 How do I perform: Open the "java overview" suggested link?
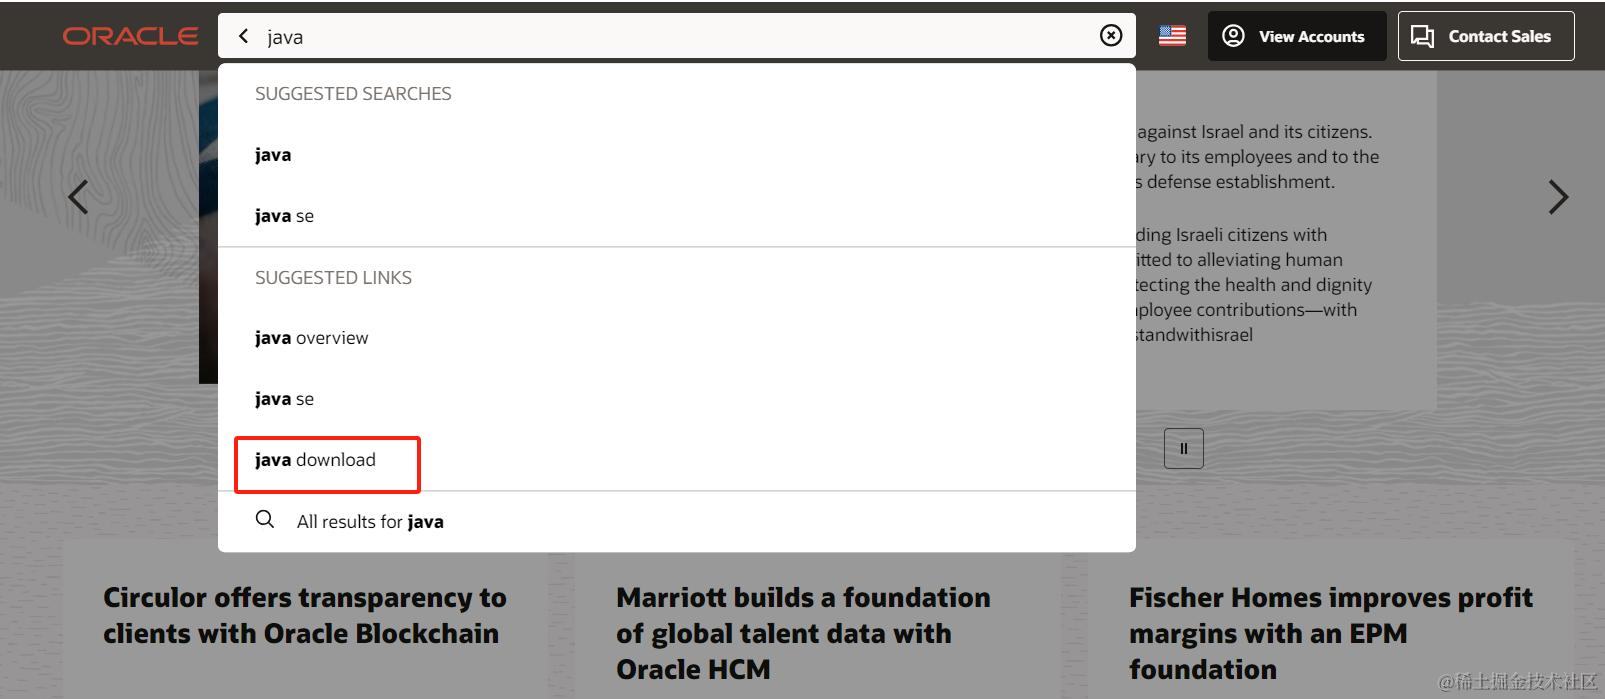point(311,338)
